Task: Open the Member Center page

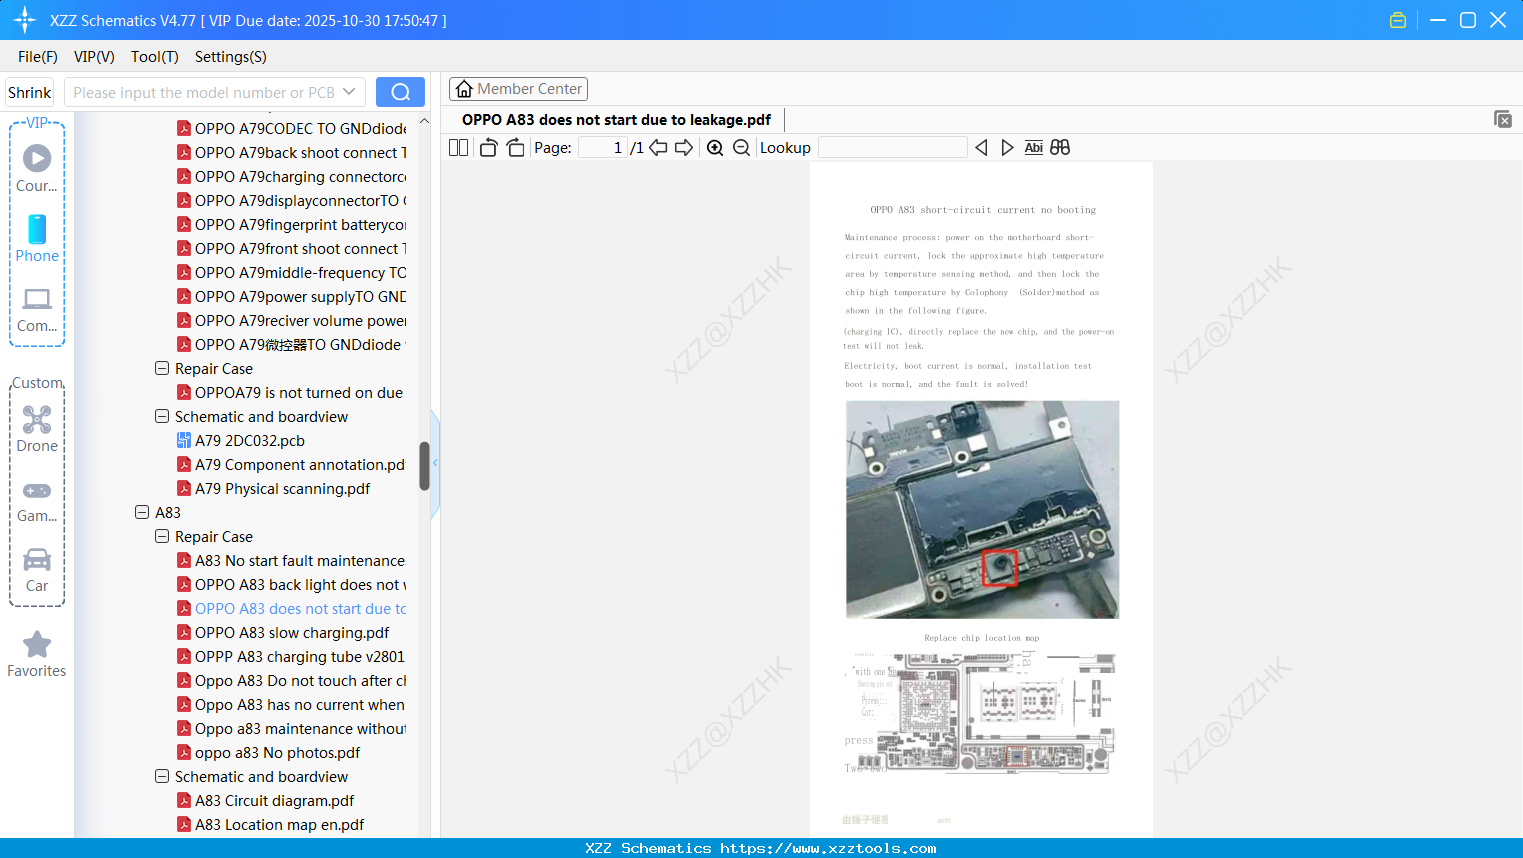Action: point(518,89)
